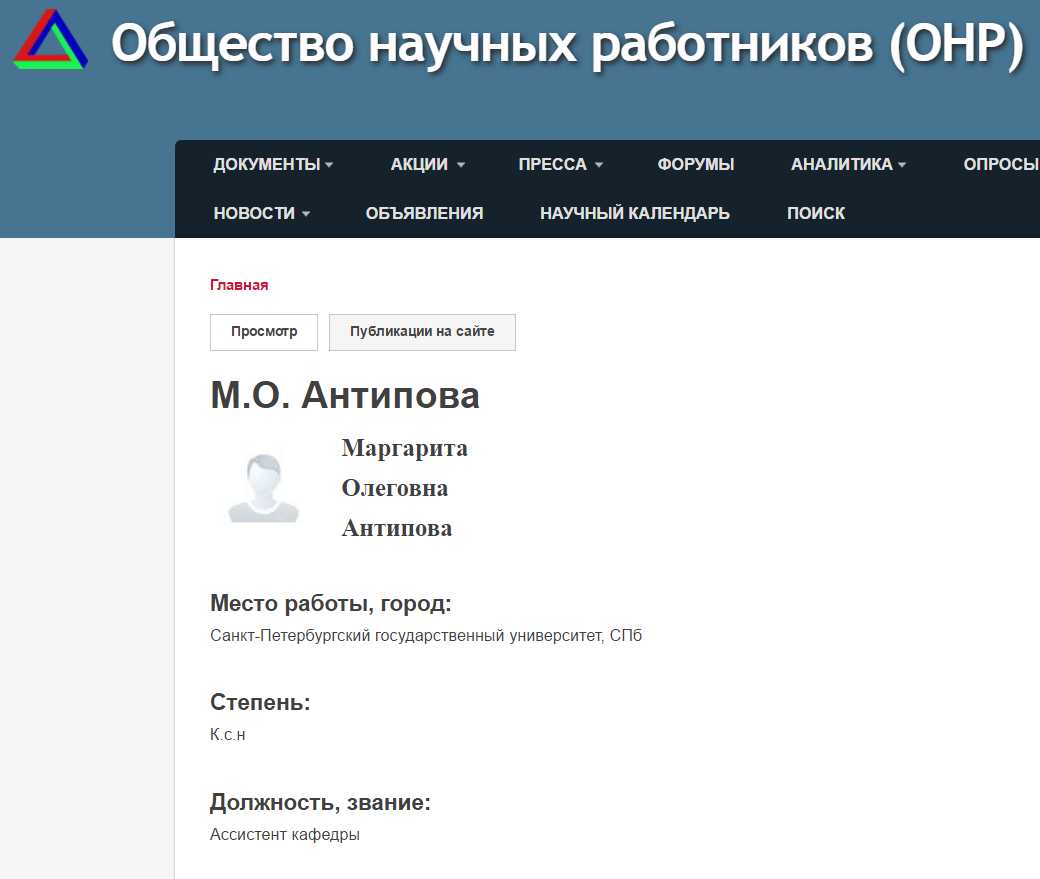The image size is (1040, 879).
Task: Click the patronymic Олеговна
Action: [x=395, y=488]
